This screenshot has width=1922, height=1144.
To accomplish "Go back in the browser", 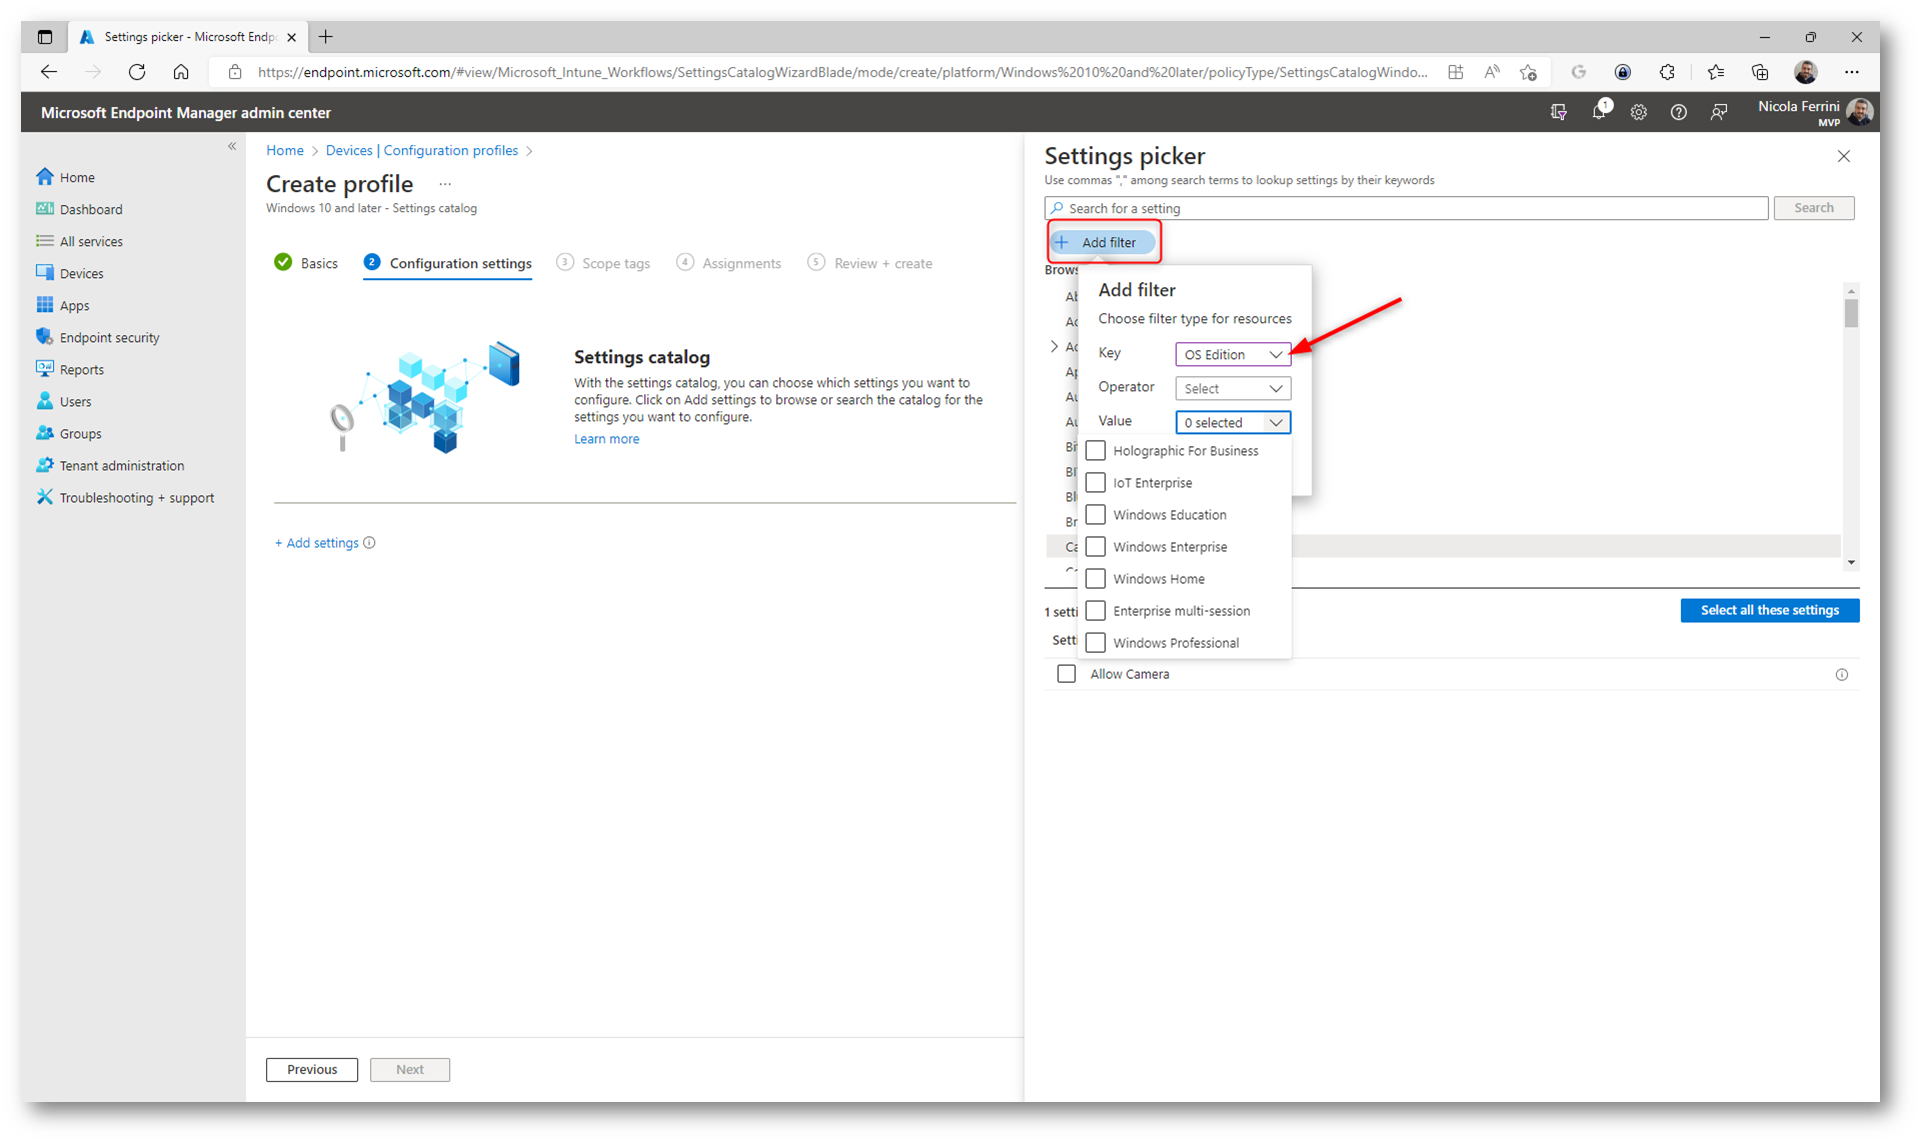I will click(48, 72).
